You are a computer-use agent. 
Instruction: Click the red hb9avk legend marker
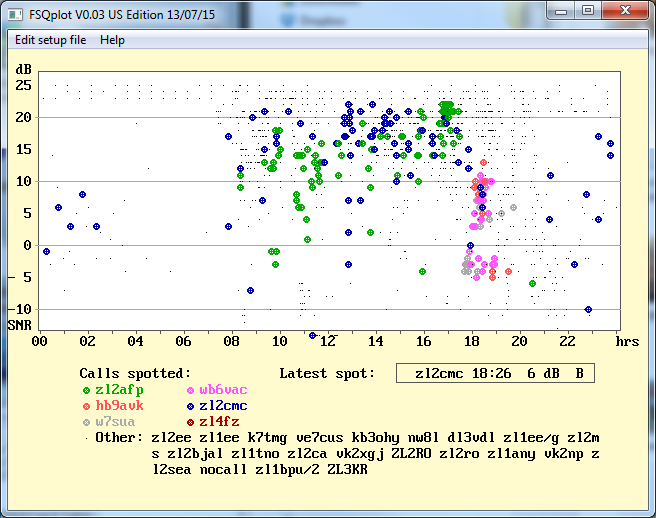tap(86, 406)
